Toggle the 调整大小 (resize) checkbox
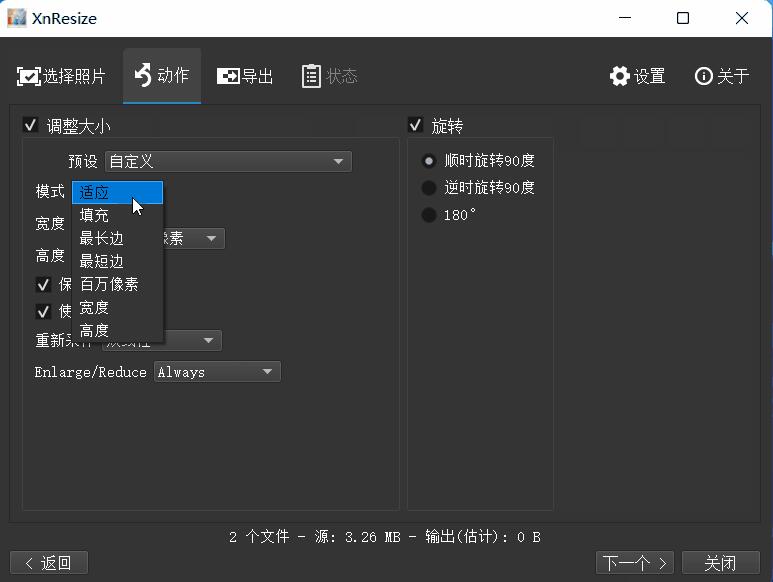The width and height of the screenshot is (773, 582). (x=30, y=126)
